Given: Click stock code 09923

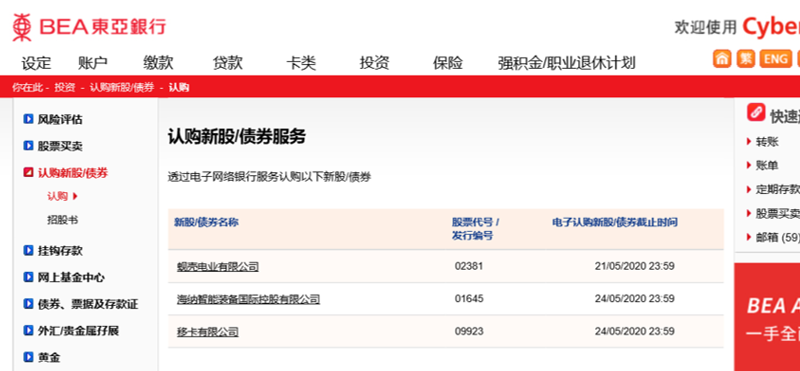Looking at the screenshot, I should tap(469, 331).
